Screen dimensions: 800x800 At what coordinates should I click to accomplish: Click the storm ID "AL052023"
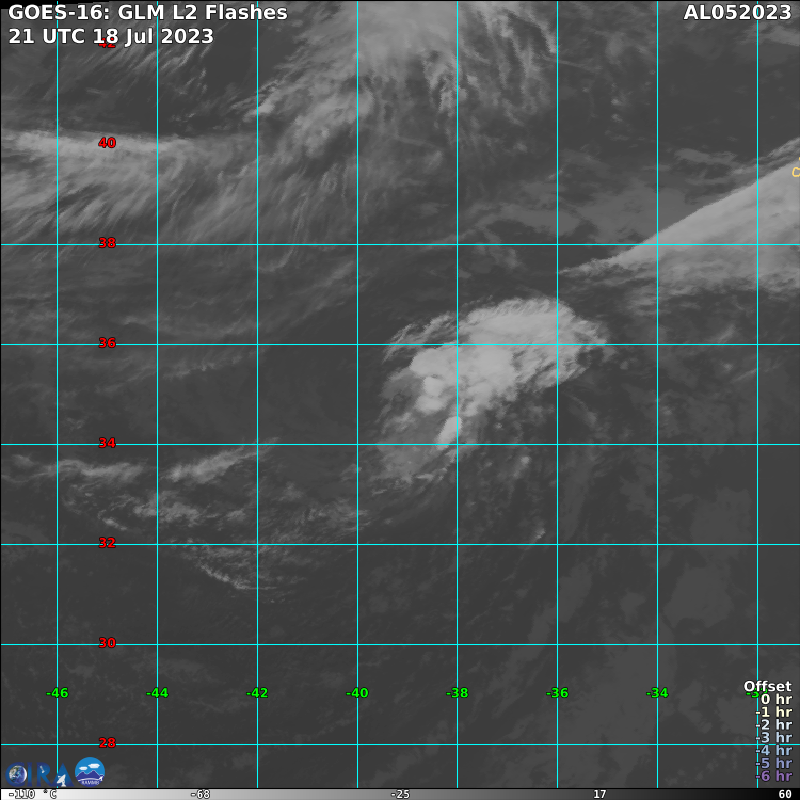point(737,12)
